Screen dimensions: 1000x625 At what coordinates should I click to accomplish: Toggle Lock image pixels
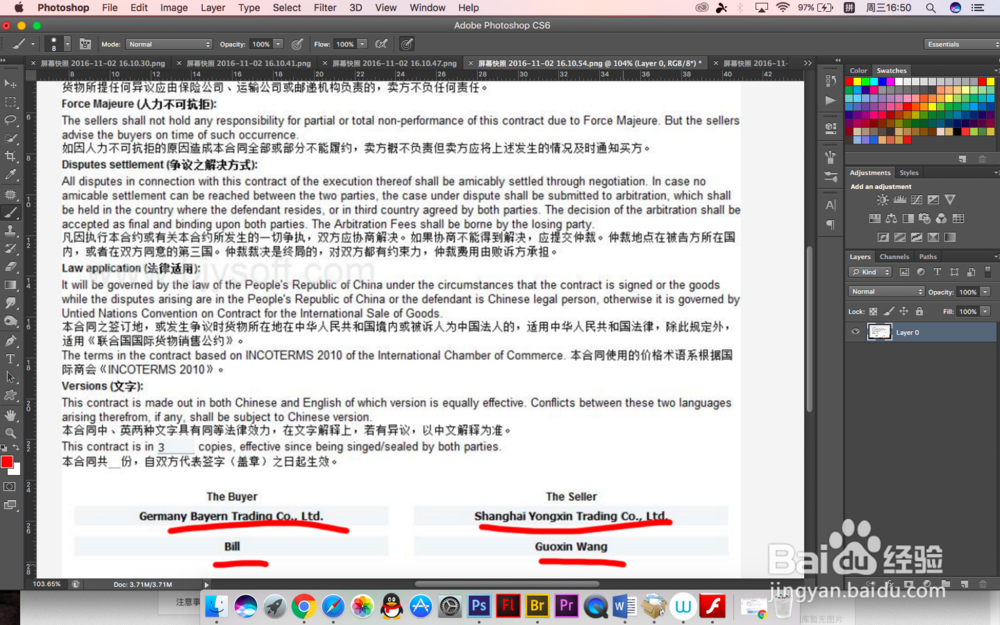[x=888, y=311]
